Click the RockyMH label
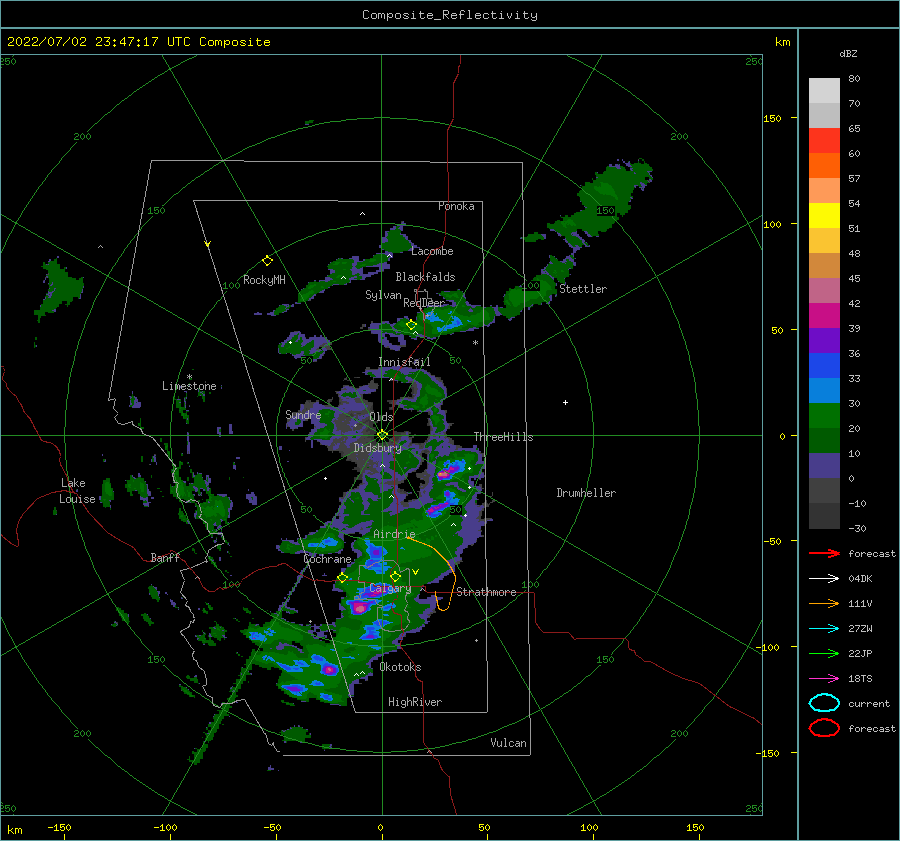The height and width of the screenshot is (841, 900). tap(264, 280)
